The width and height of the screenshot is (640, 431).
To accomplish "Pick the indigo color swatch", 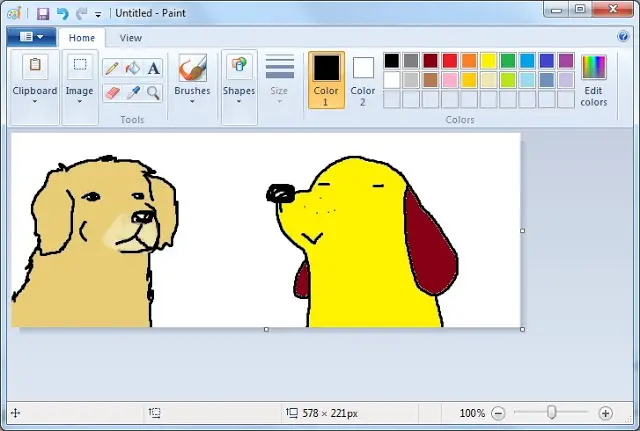I will click(x=547, y=61).
